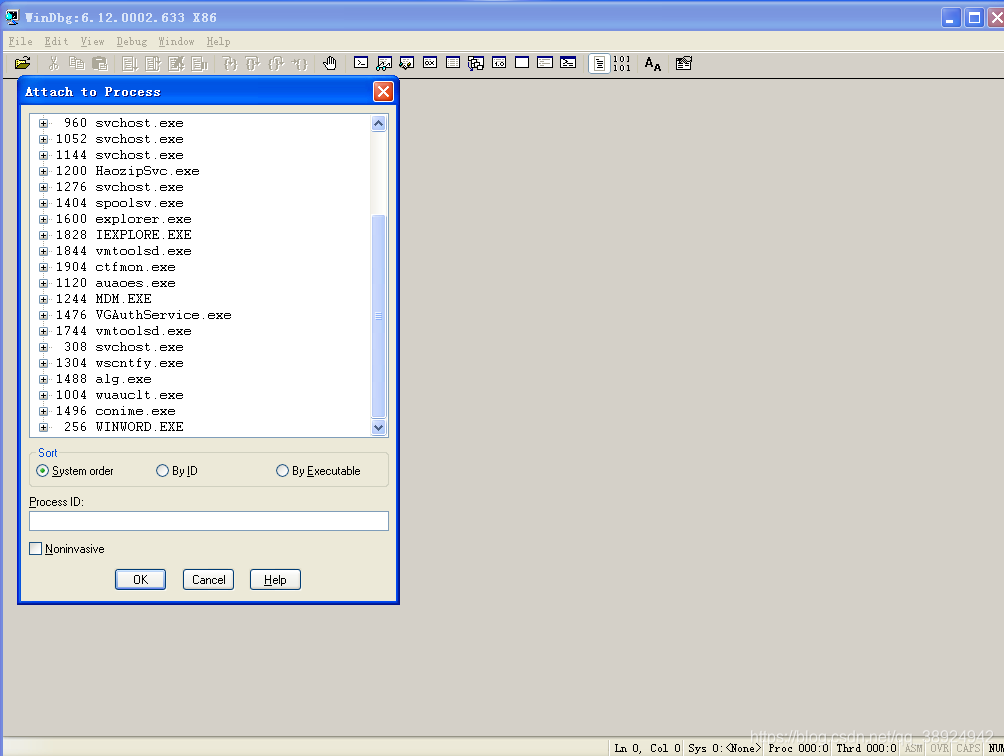Open the Window menu

(176, 41)
